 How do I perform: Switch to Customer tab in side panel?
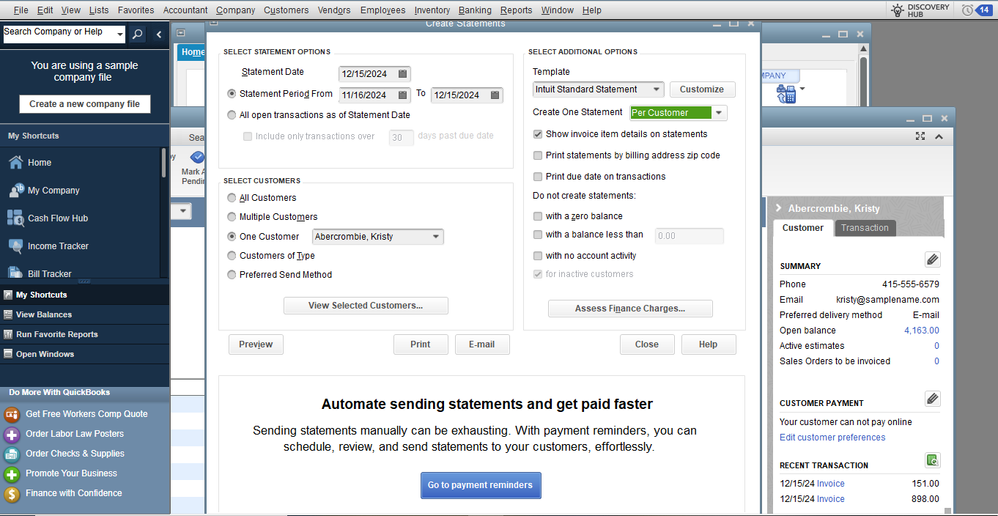pyautogui.click(x=803, y=228)
